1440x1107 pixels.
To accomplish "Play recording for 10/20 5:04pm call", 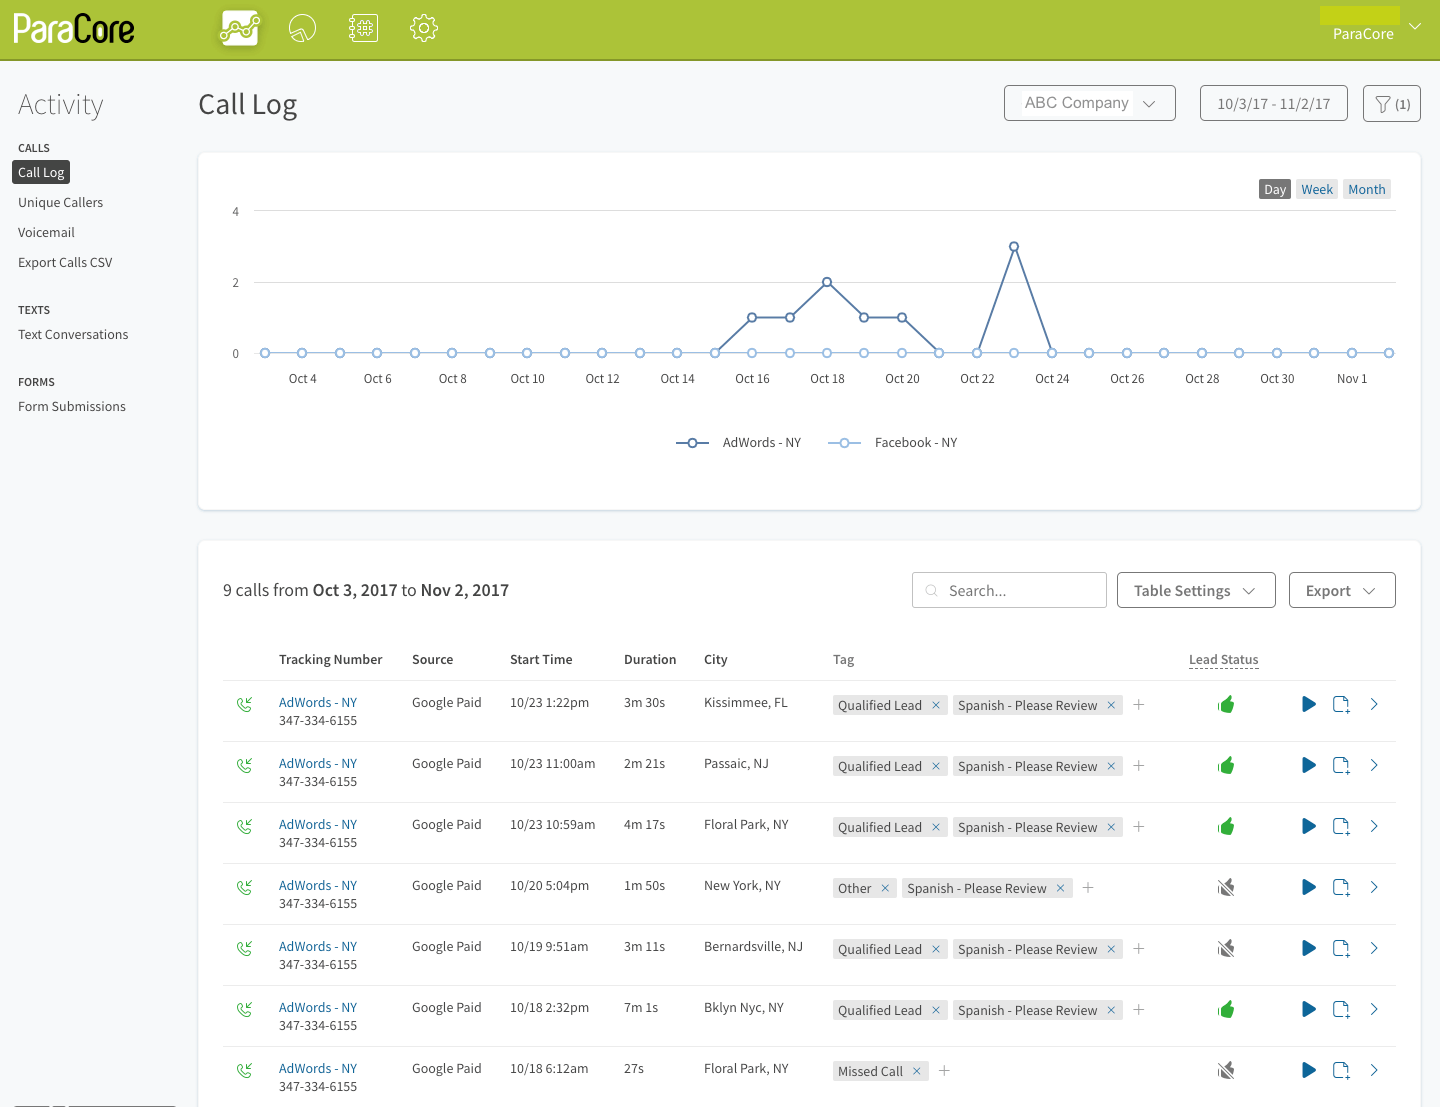I will [1309, 887].
